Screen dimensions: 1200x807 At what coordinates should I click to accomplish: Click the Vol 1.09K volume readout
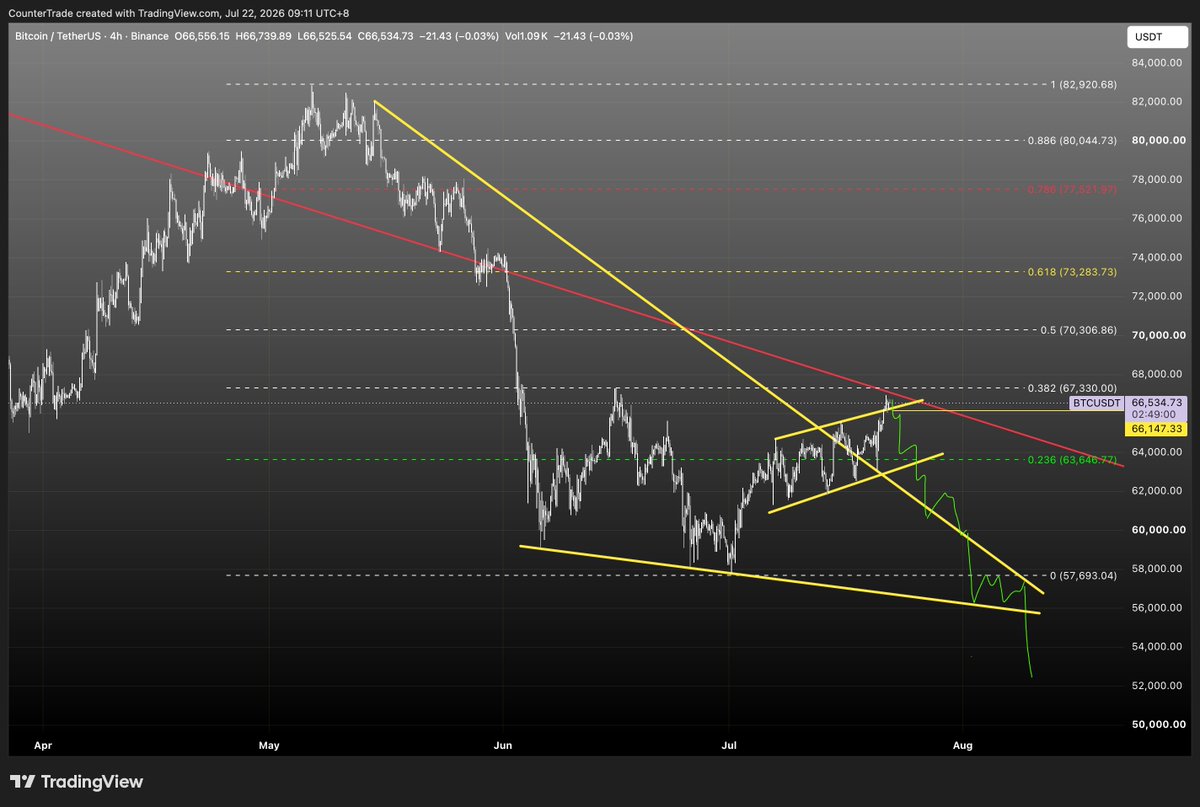pyautogui.click(x=526, y=36)
